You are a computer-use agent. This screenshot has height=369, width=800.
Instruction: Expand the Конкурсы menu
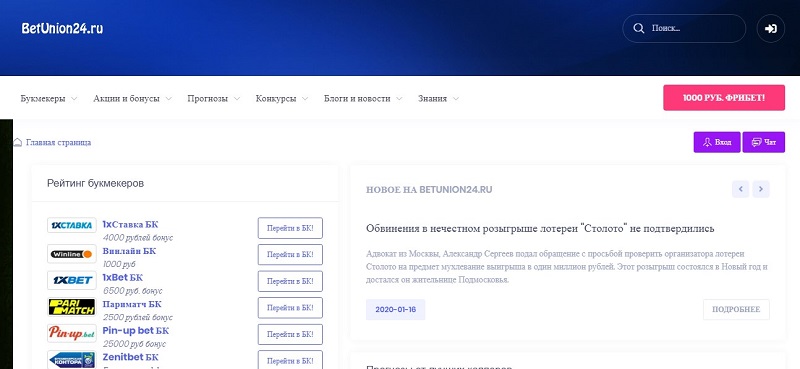(x=282, y=99)
